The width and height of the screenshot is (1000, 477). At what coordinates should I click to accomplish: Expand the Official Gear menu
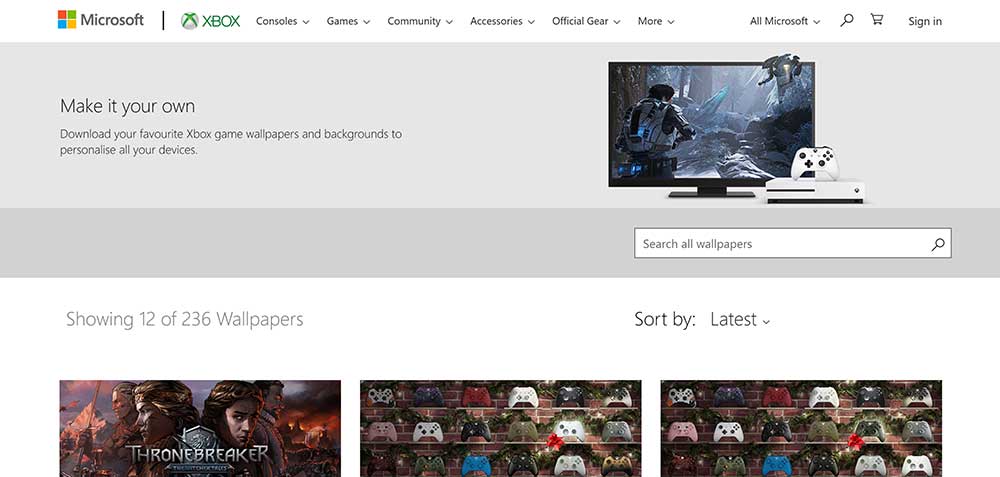coord(586,21)
